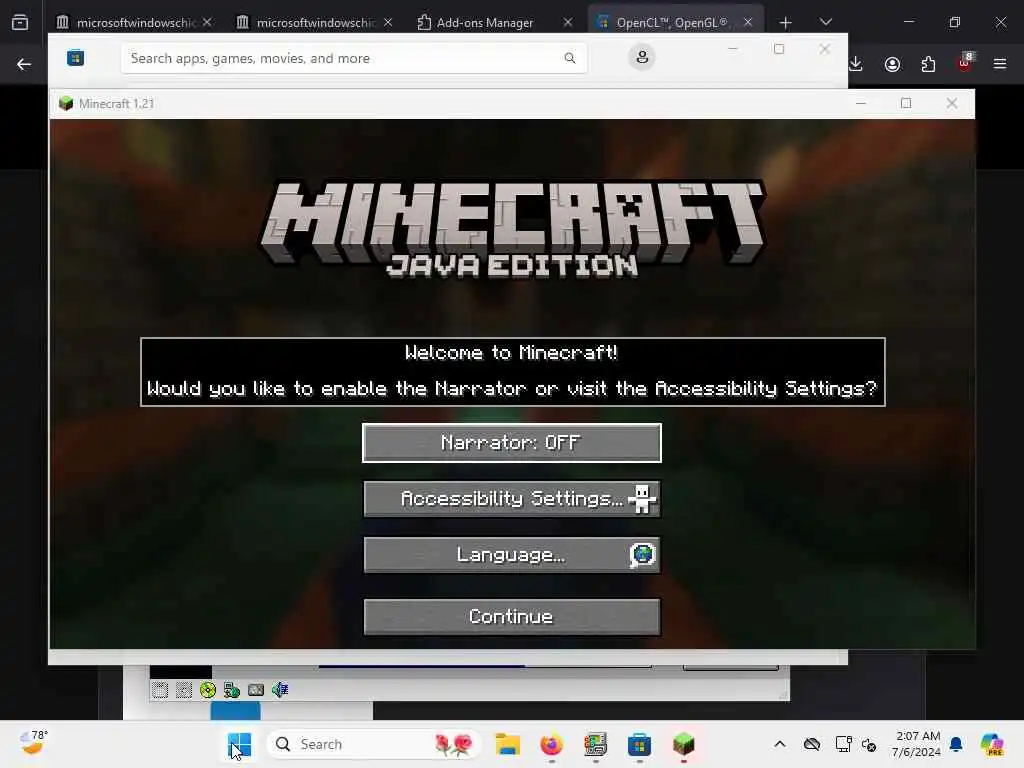Viewport: 1024px width, 768px height.
Task: Open the Microsoft Store profile icon
Action: 642,57
